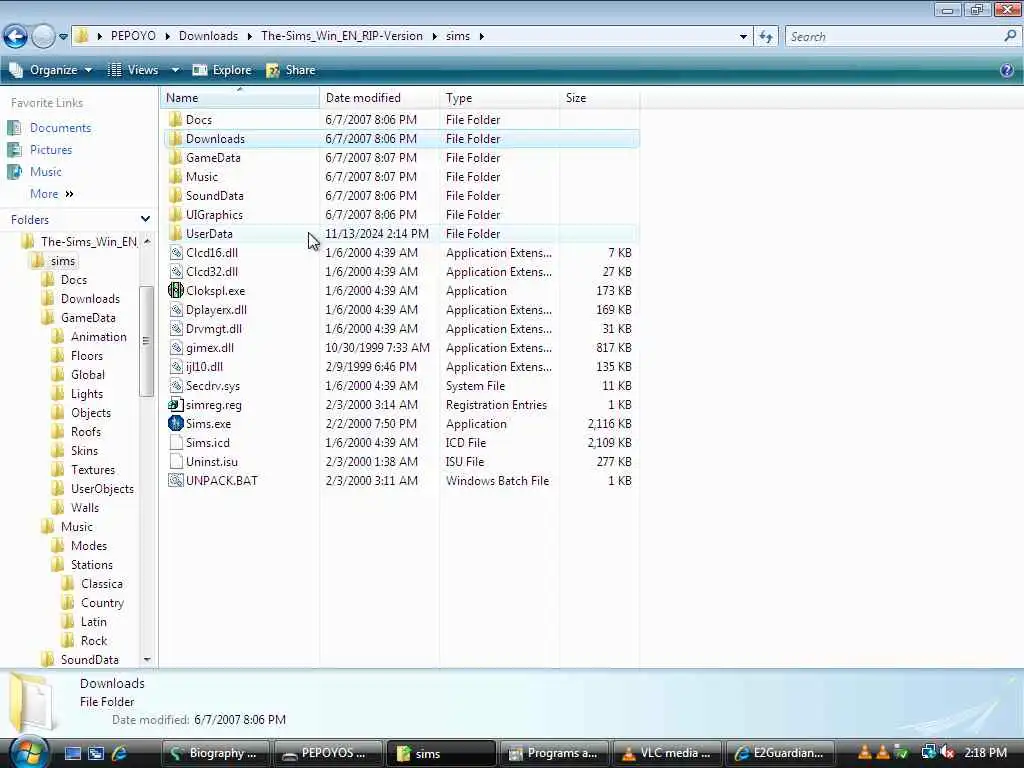This screenshot has height=768, width=1024.
Task: Click Downloads in the address breadcrumb
Action: click(x=208, y=36)
